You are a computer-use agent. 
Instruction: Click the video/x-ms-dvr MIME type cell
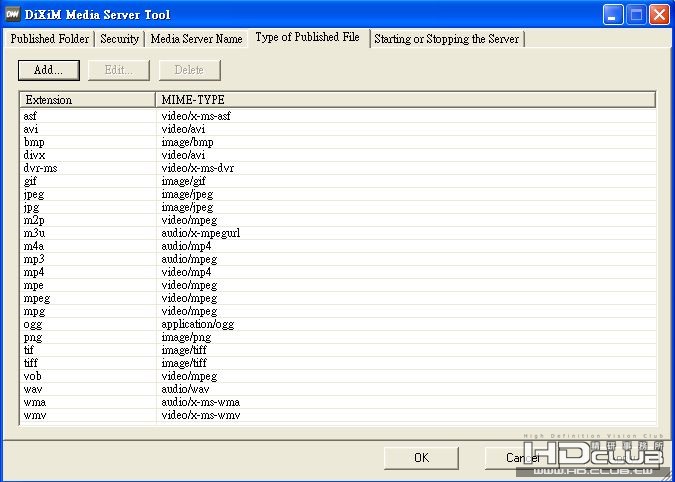click(x=198, y=168)
